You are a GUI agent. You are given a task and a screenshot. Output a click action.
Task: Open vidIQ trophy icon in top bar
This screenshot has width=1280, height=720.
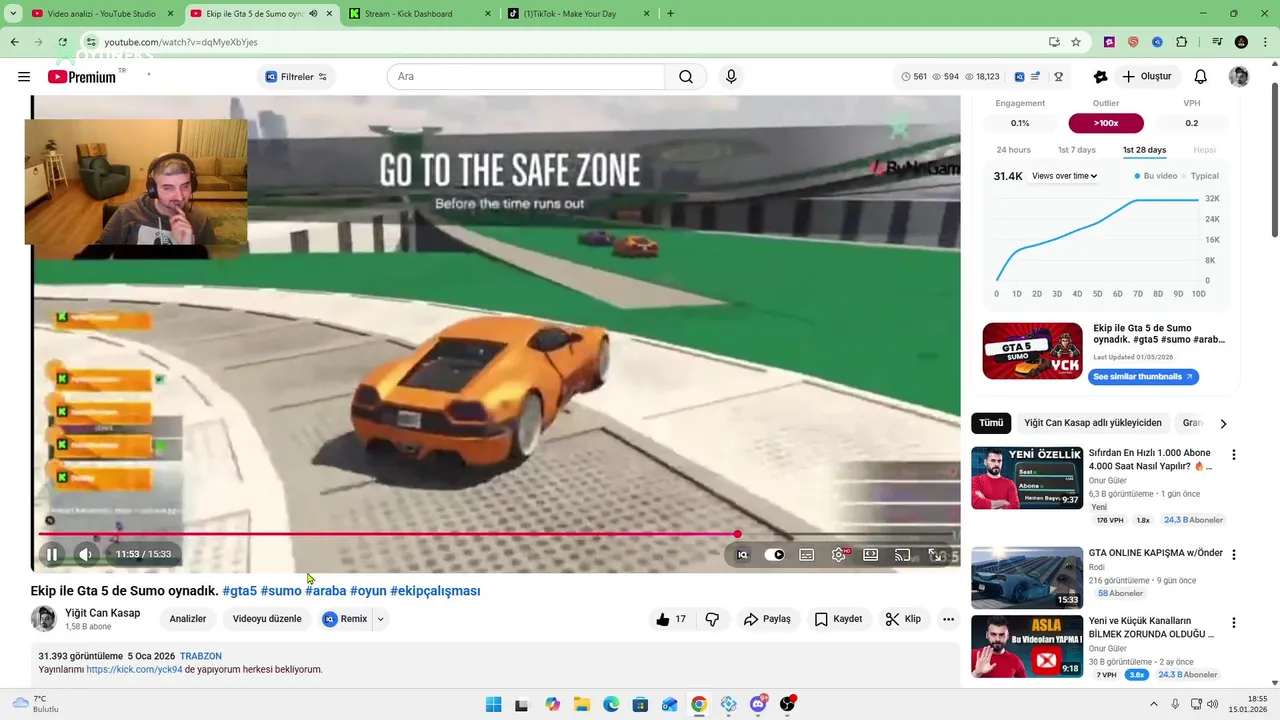(x=1058, y=77)
